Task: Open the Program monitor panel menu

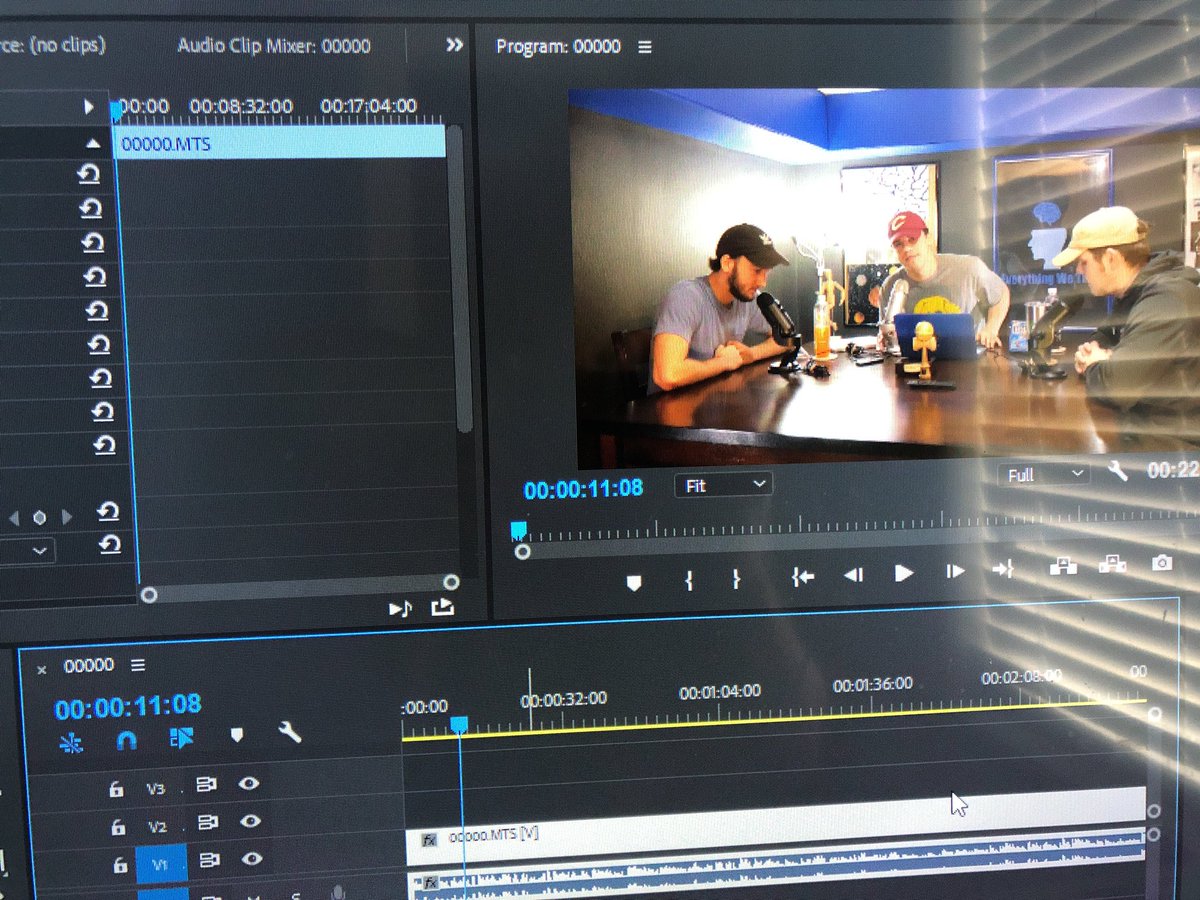Action: coord(645,47)
